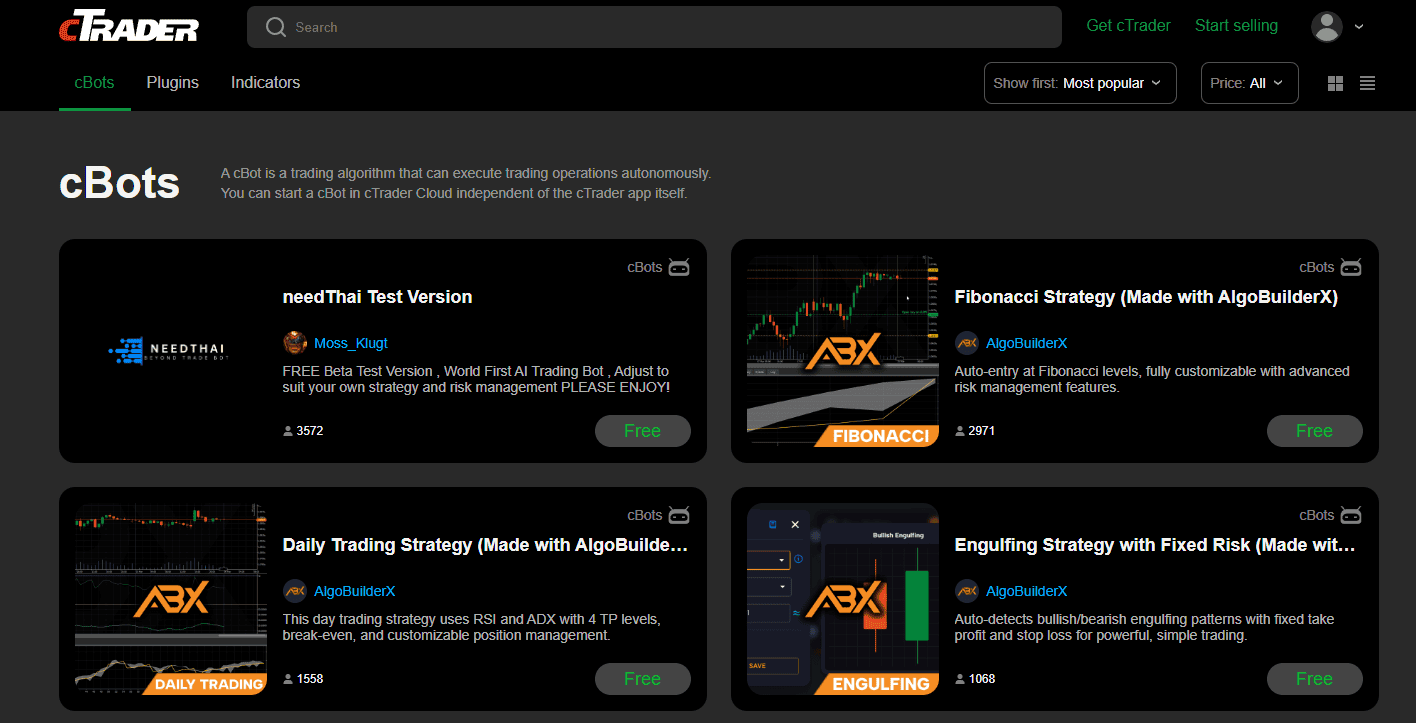Click the needThai card description text

click(x=477, y=379)
